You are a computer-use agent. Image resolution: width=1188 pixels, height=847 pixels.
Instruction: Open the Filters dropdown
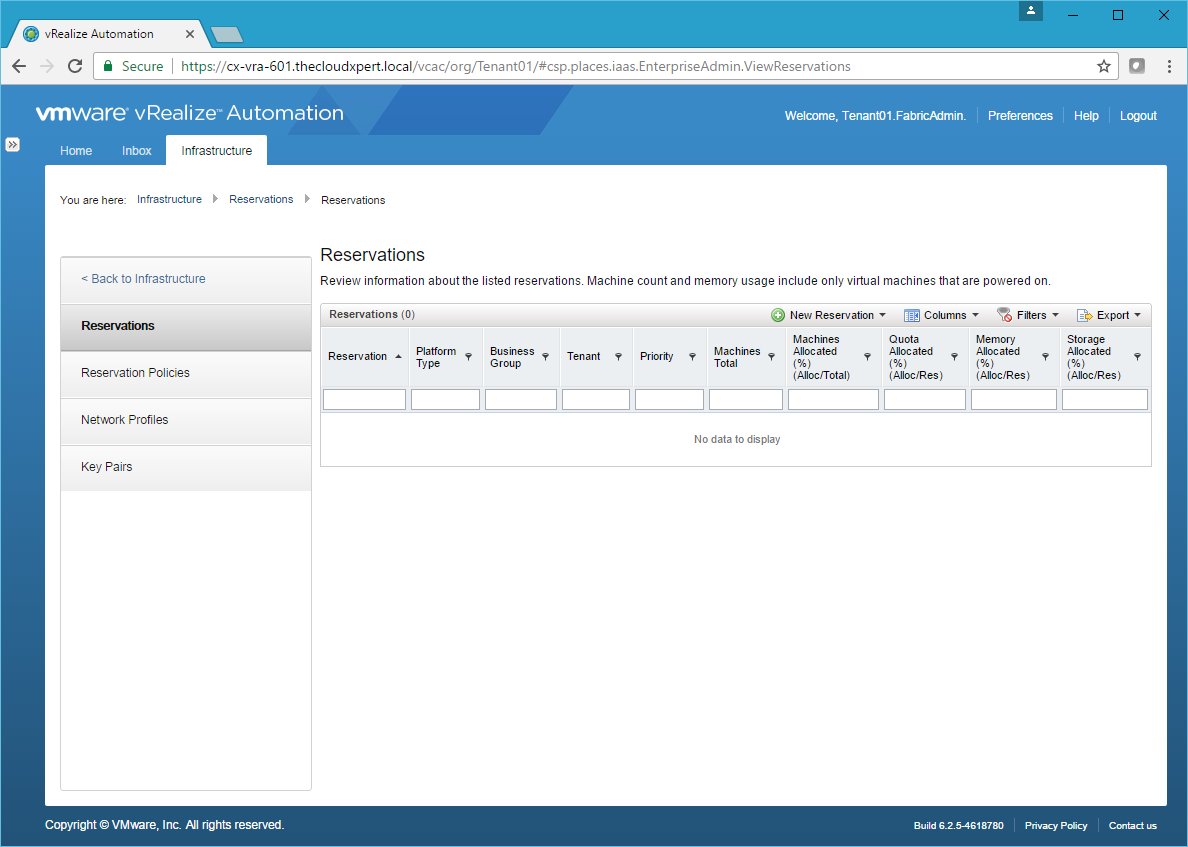(1029, 315)
